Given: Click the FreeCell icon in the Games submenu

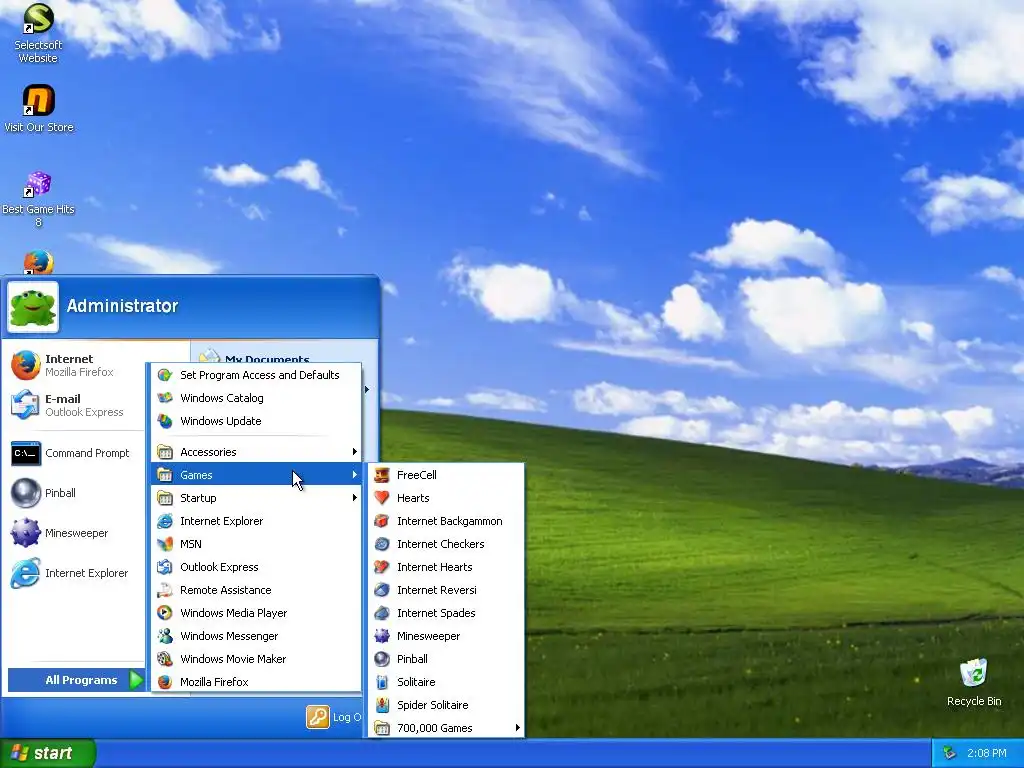Looking at the screenshot, I should tap(382, 475).
